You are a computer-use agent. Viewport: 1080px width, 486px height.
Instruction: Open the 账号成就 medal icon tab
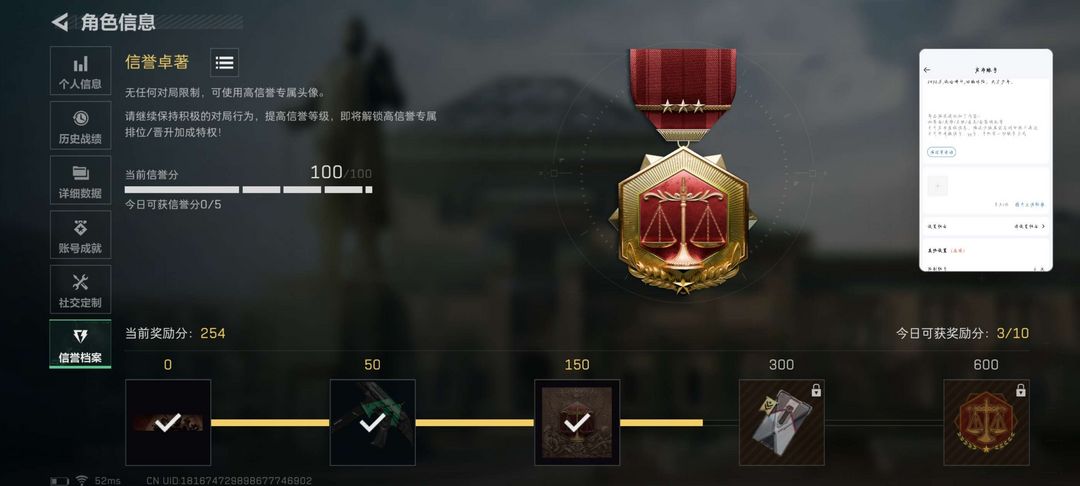tap(80, 235)
